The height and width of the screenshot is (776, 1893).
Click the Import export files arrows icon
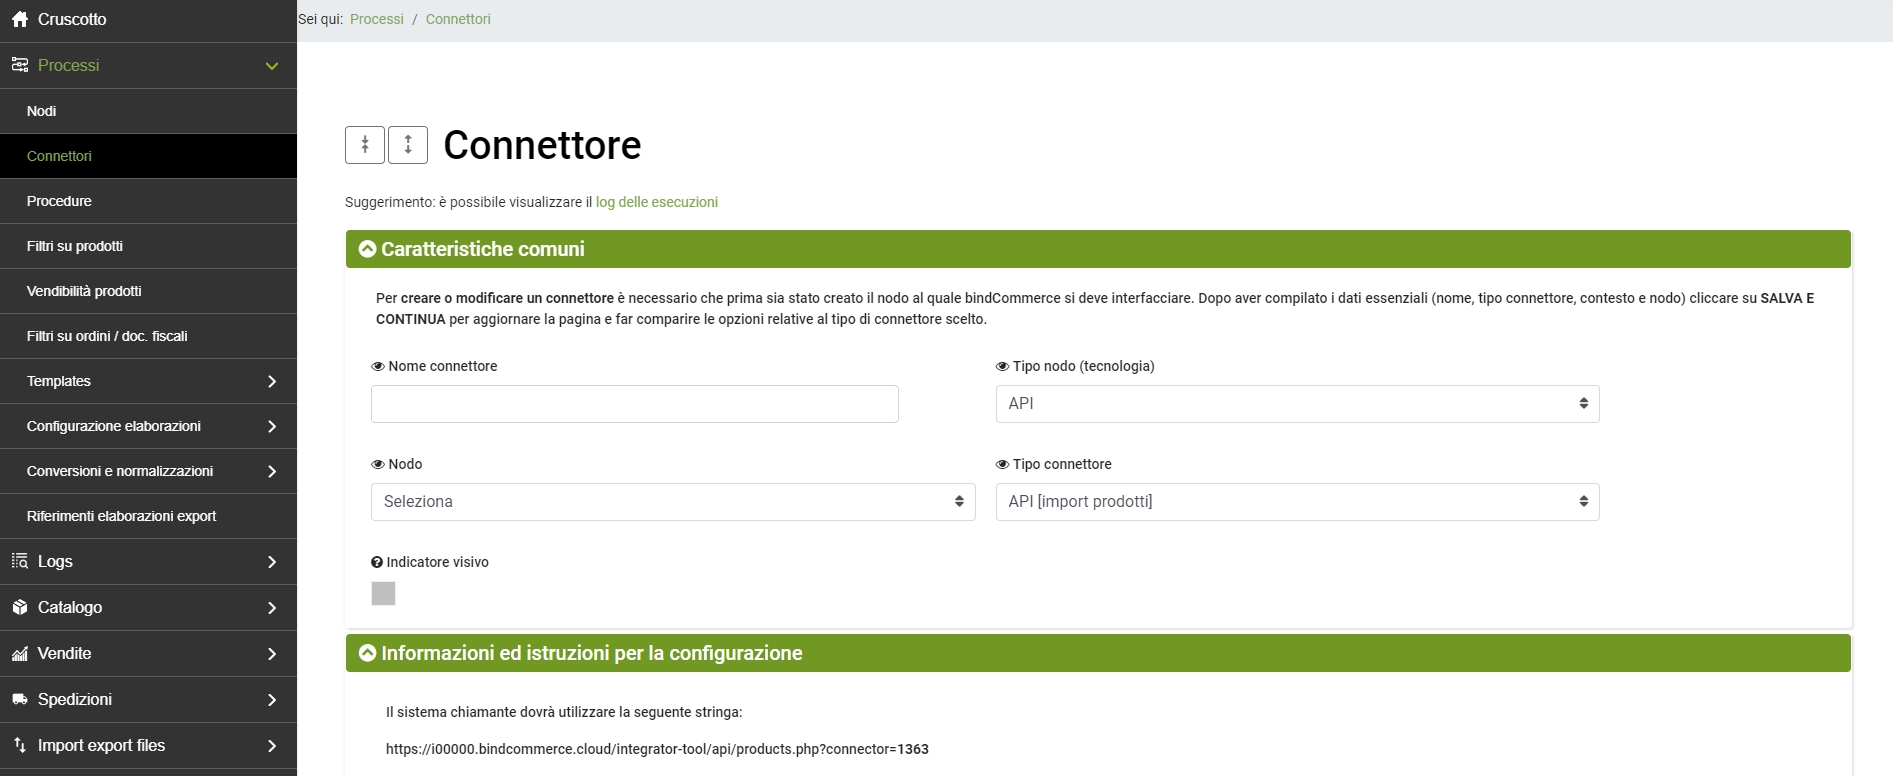[x=19, y=745]
